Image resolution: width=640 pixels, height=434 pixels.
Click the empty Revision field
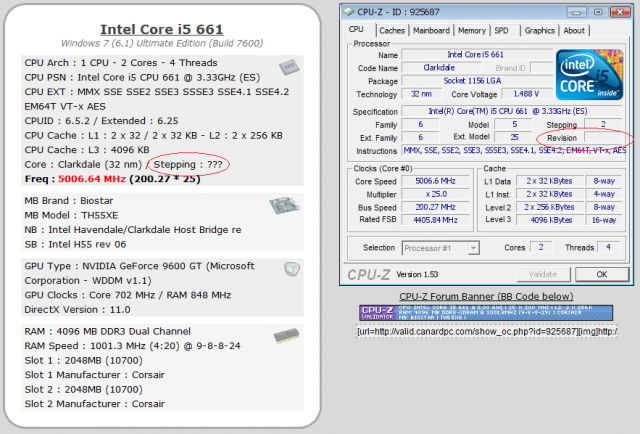603,137
